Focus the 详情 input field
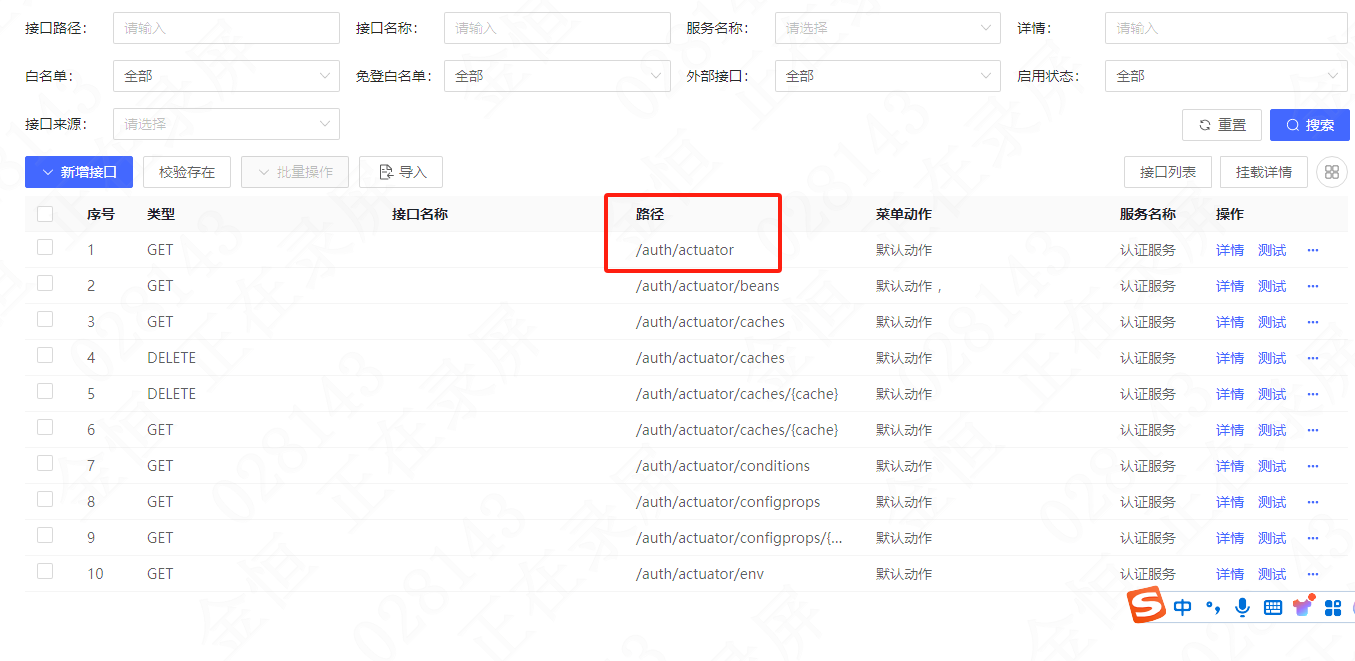 pyautogui.click(x=1226, y=28)
